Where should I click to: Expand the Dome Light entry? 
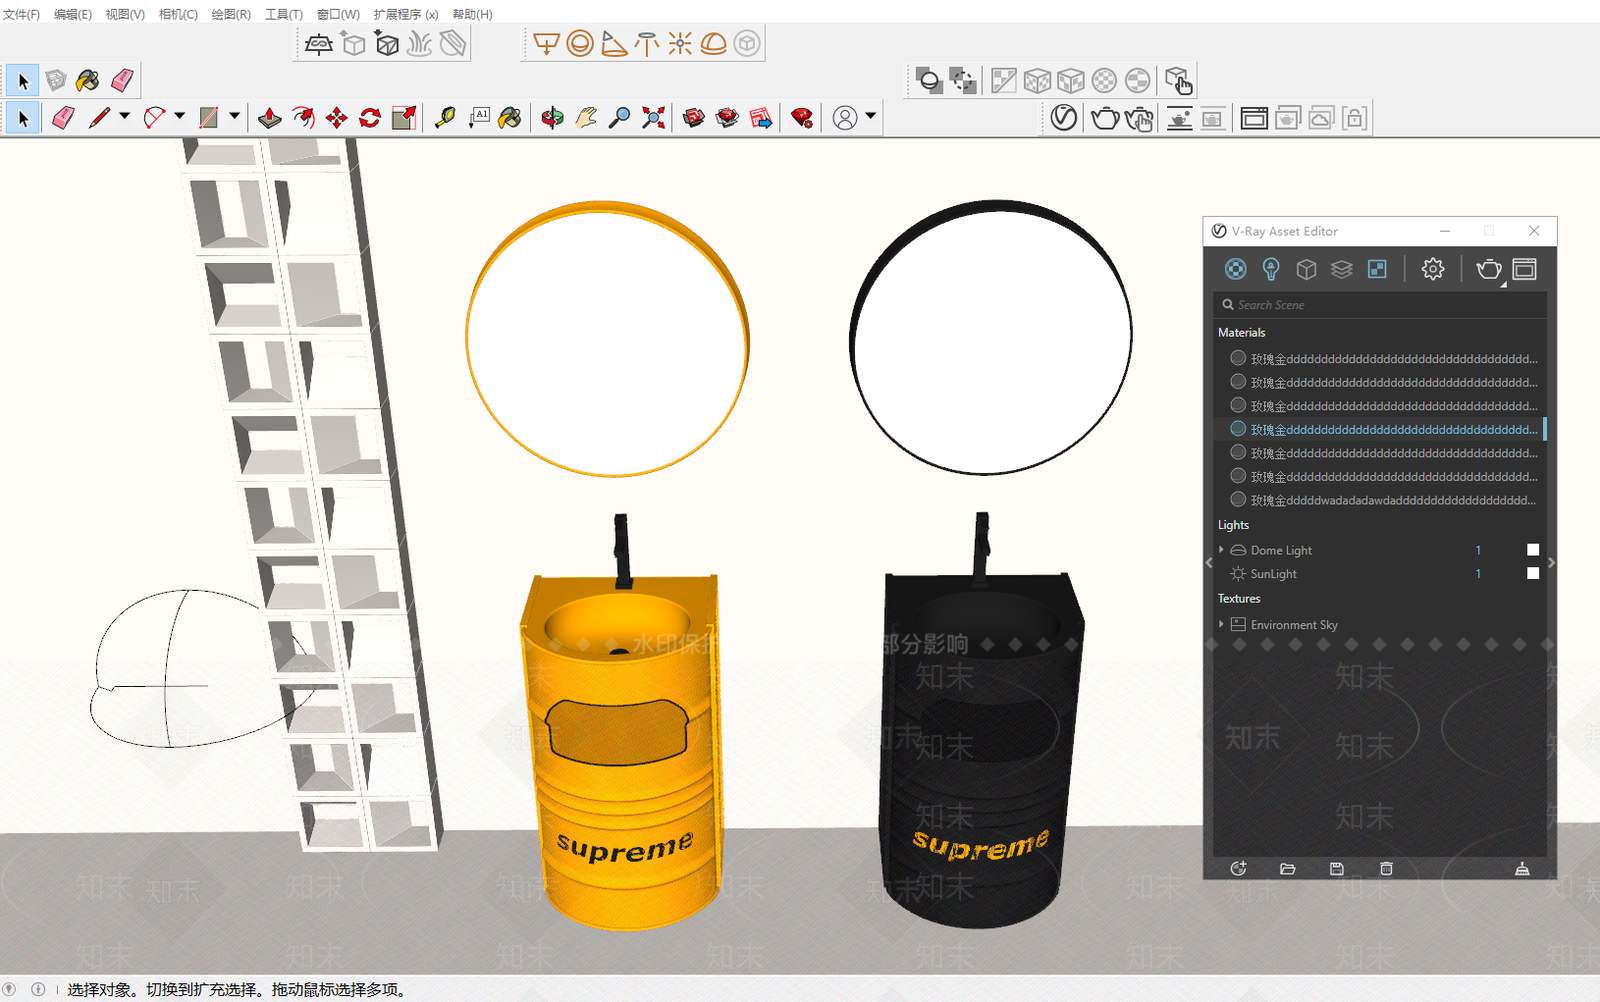pos(1221,550)
